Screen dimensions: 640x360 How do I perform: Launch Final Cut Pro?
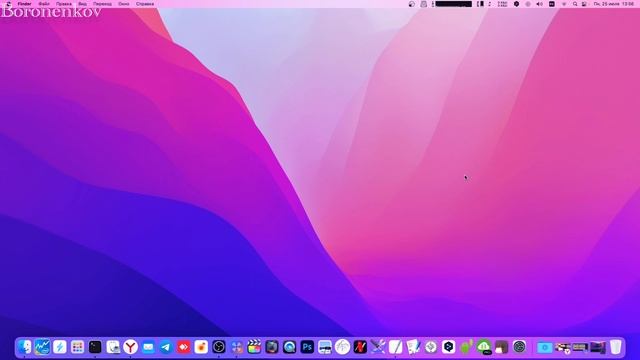click(x=254, y=347)
